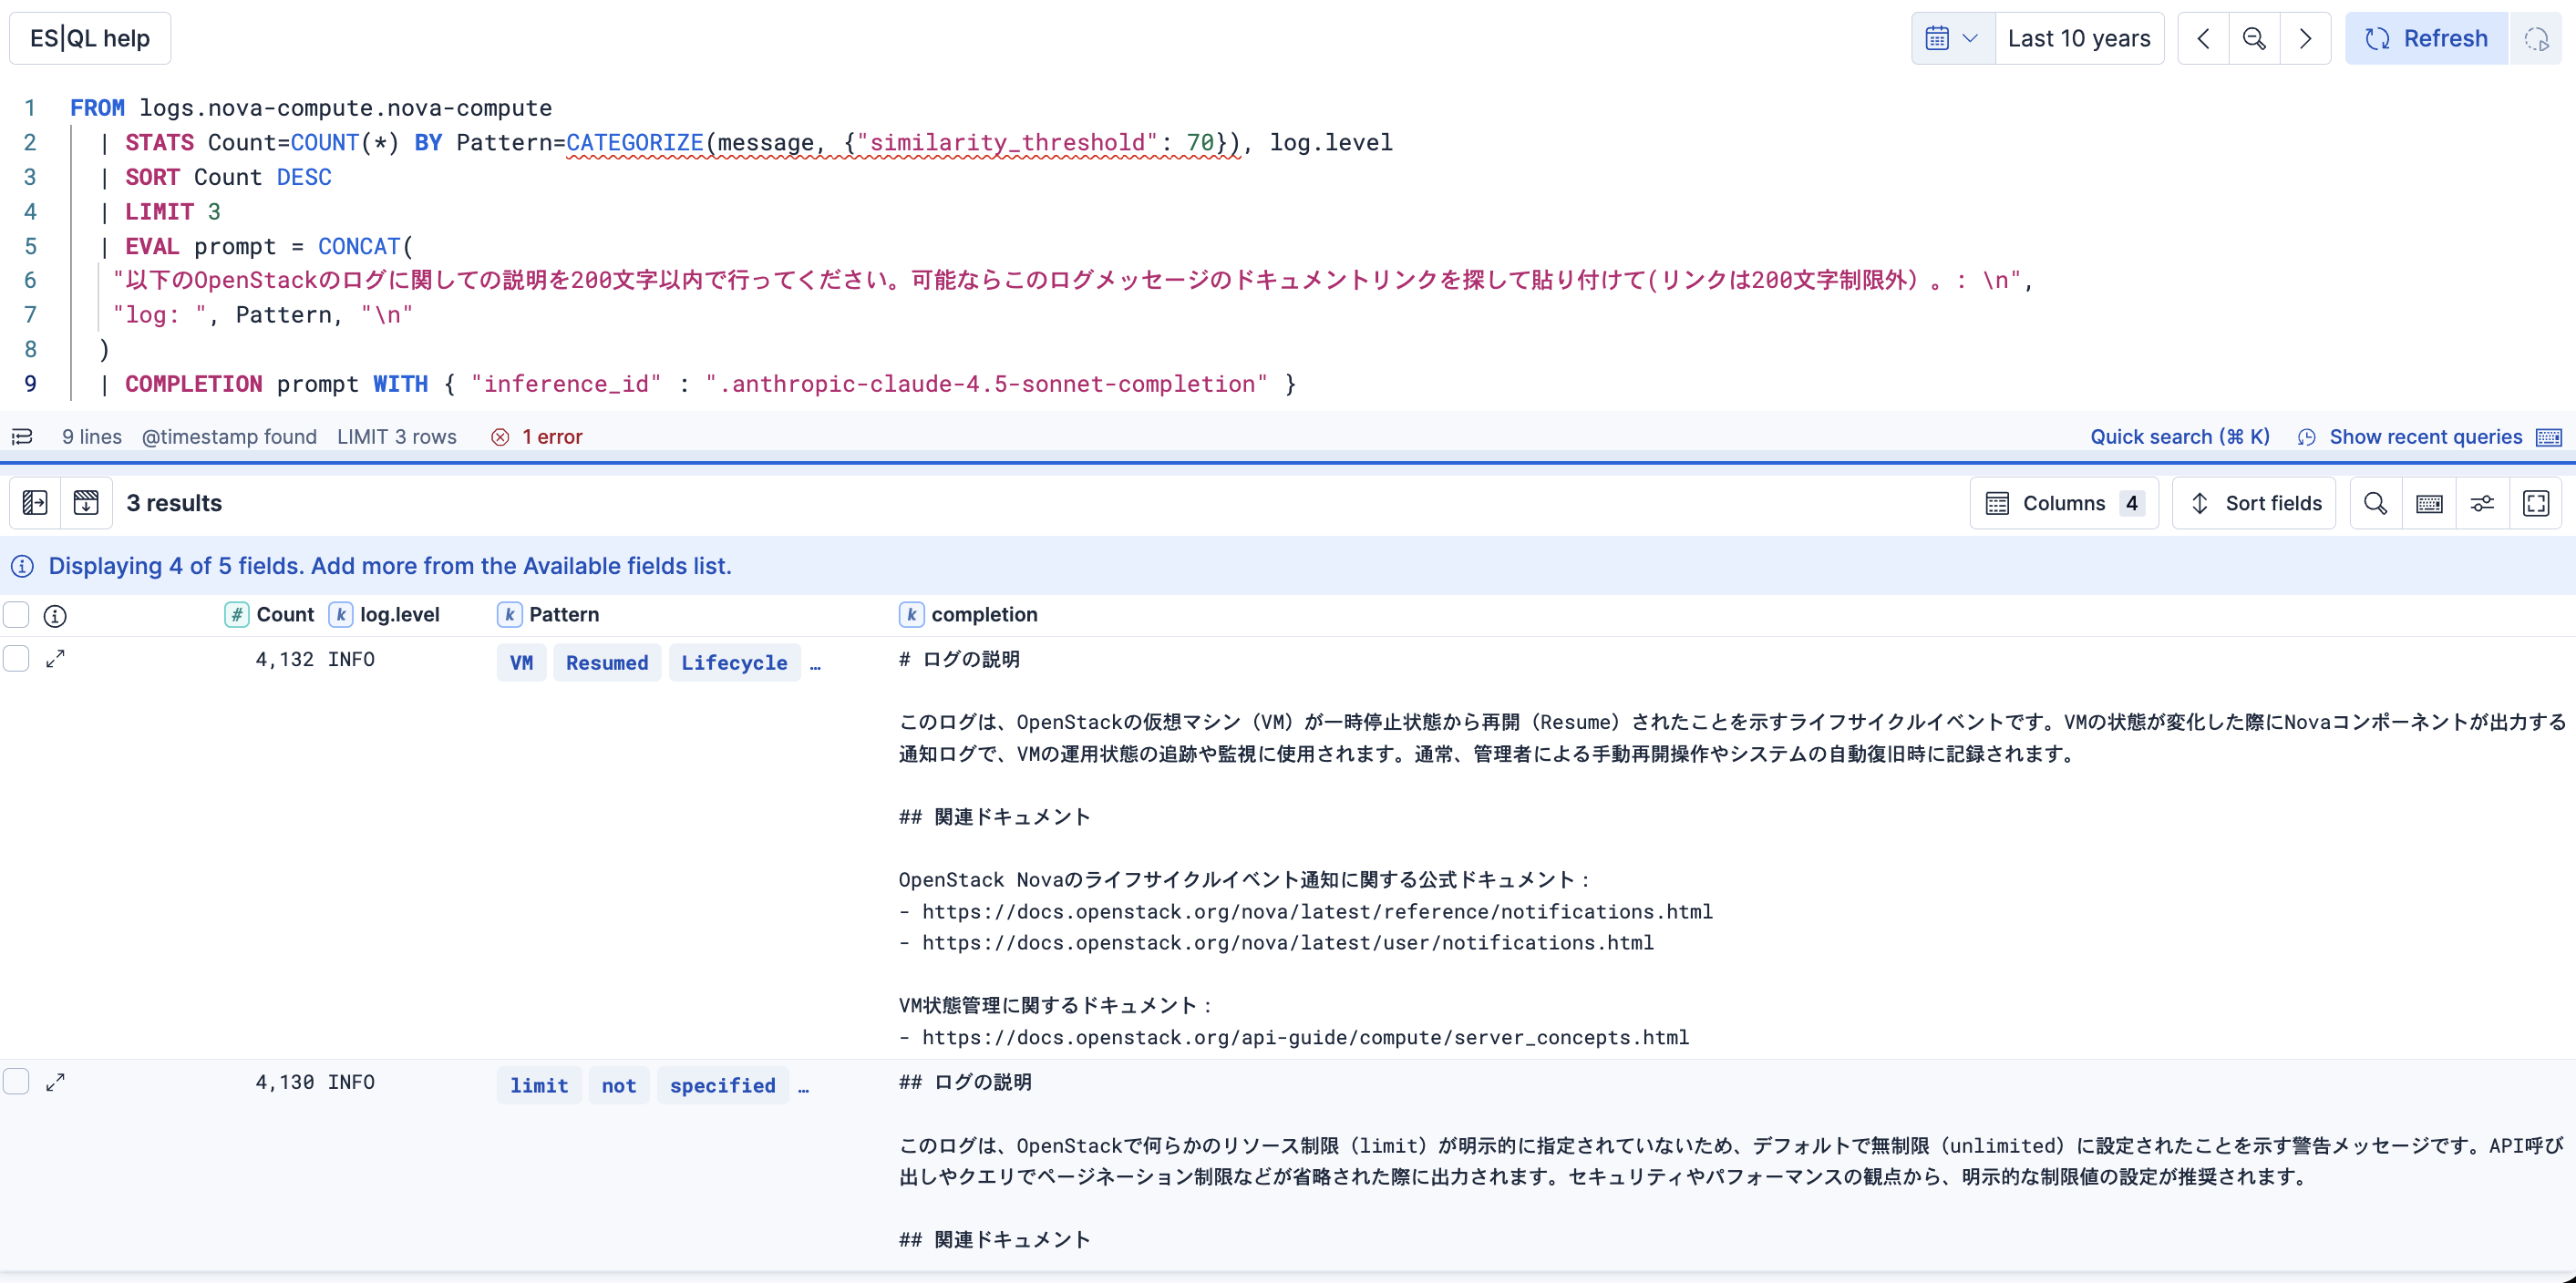2576x1283 pixels.
Task: Open keyboard shortcuts panel in results toolbar
Action: (x=2430, y=503)
